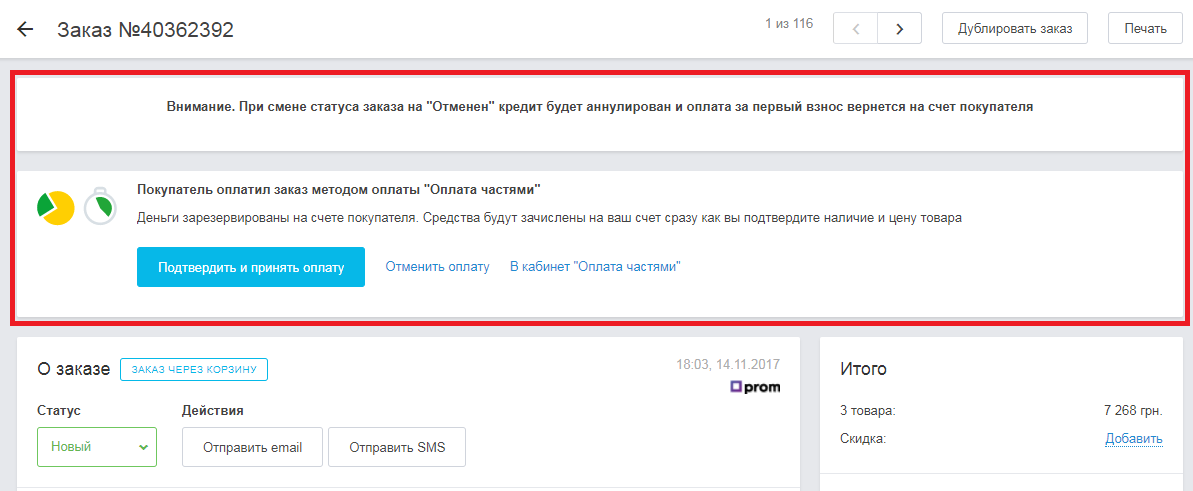This screenshot has height=491, width=1193.
Task: Click the Итого heading
Action: tap(864, 369)
